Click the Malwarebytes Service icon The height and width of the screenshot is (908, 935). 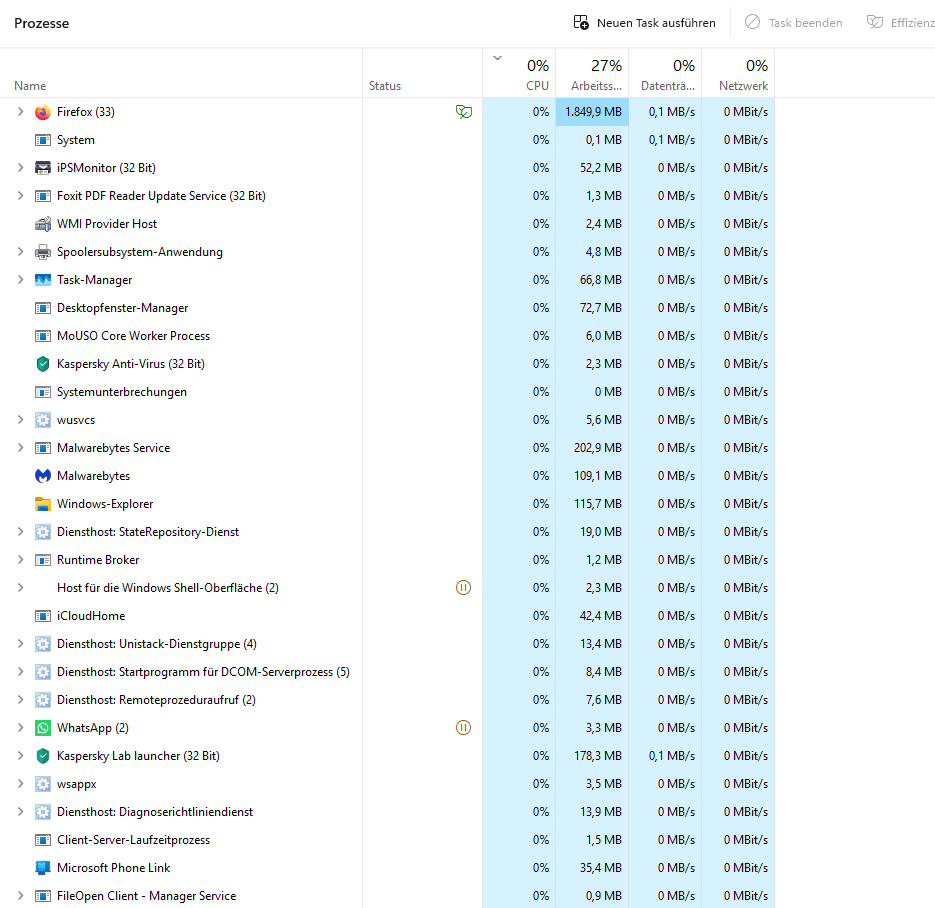click(x=43, y=448)
